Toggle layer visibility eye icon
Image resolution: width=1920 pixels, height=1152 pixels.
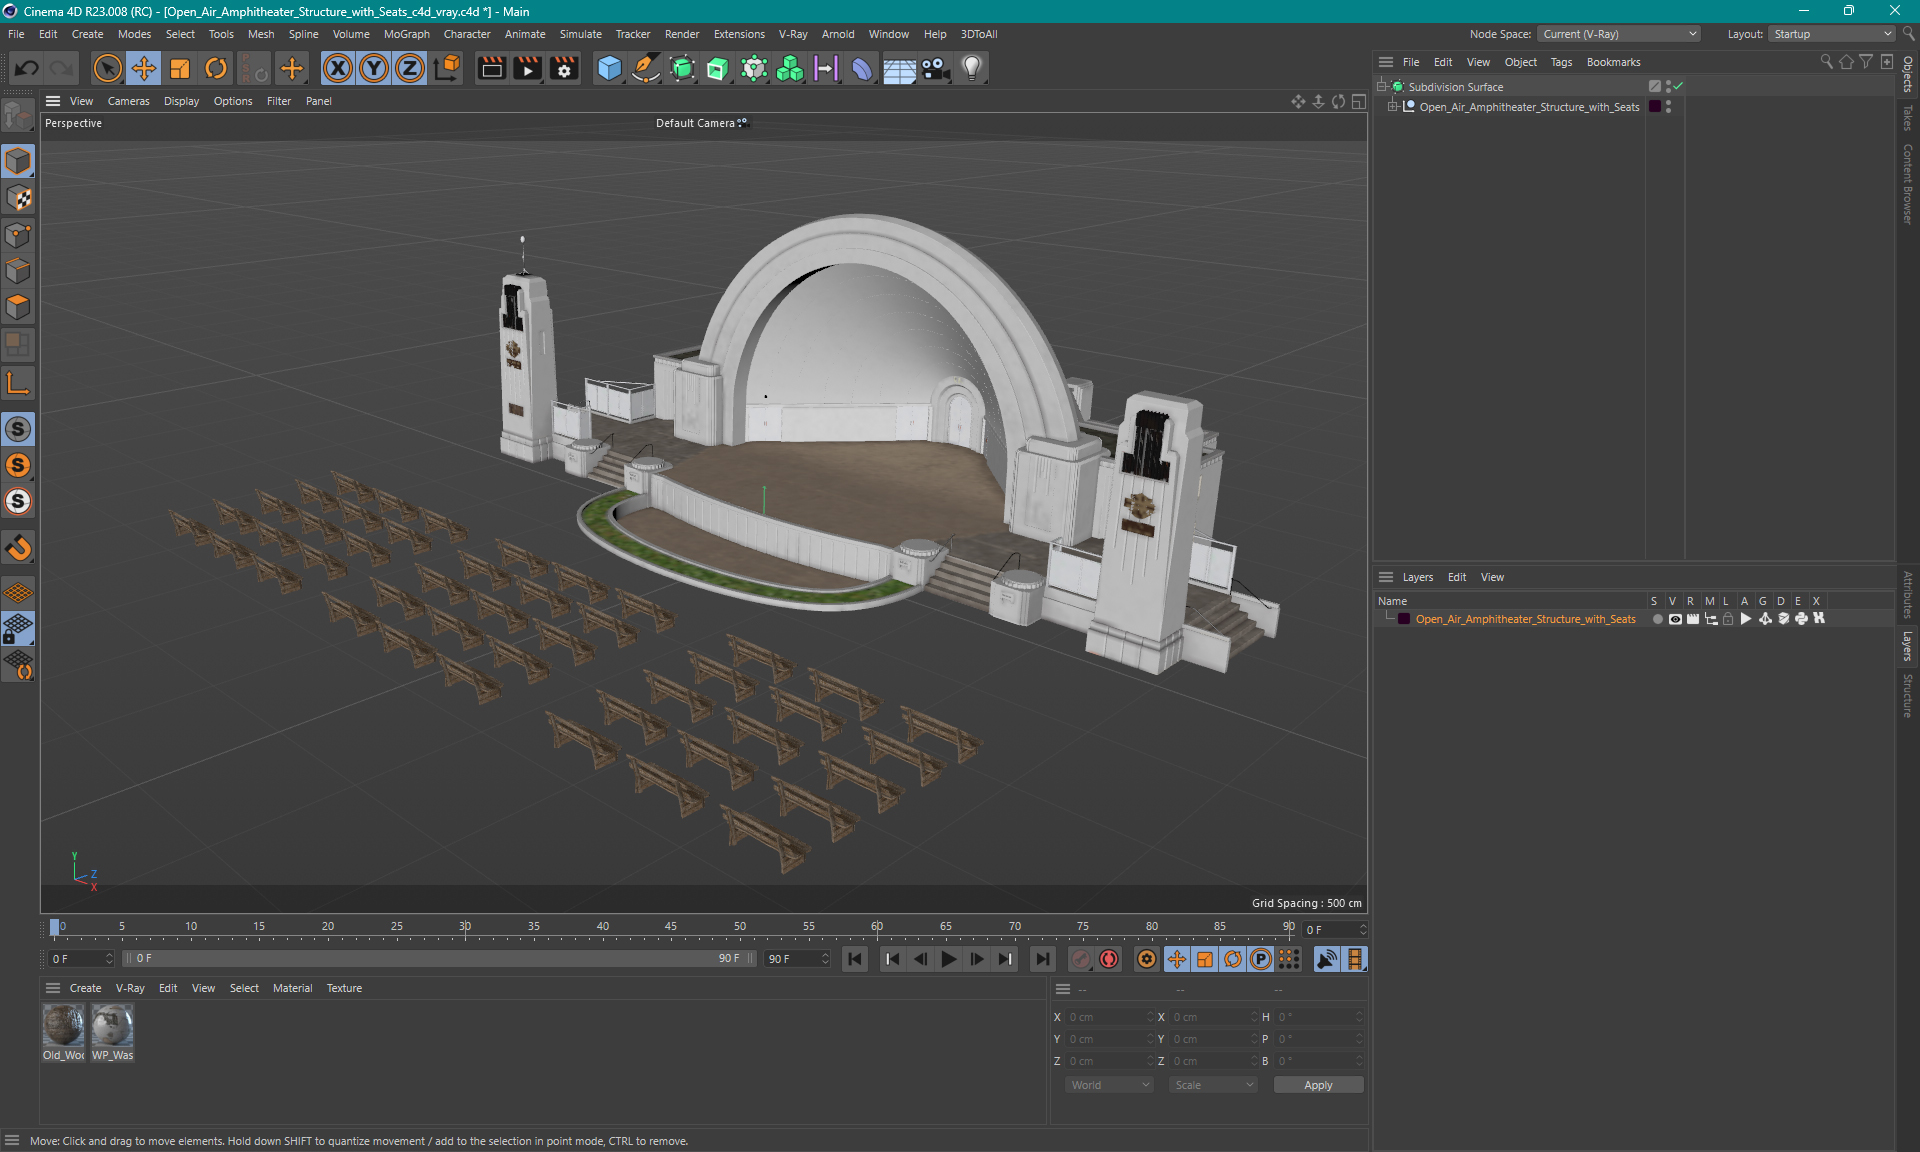(x=1675, y=619)
